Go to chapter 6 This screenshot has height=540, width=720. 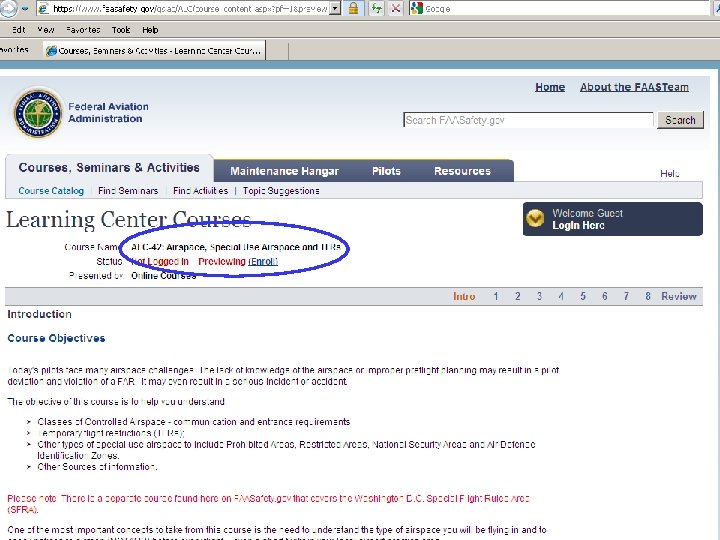604,296
